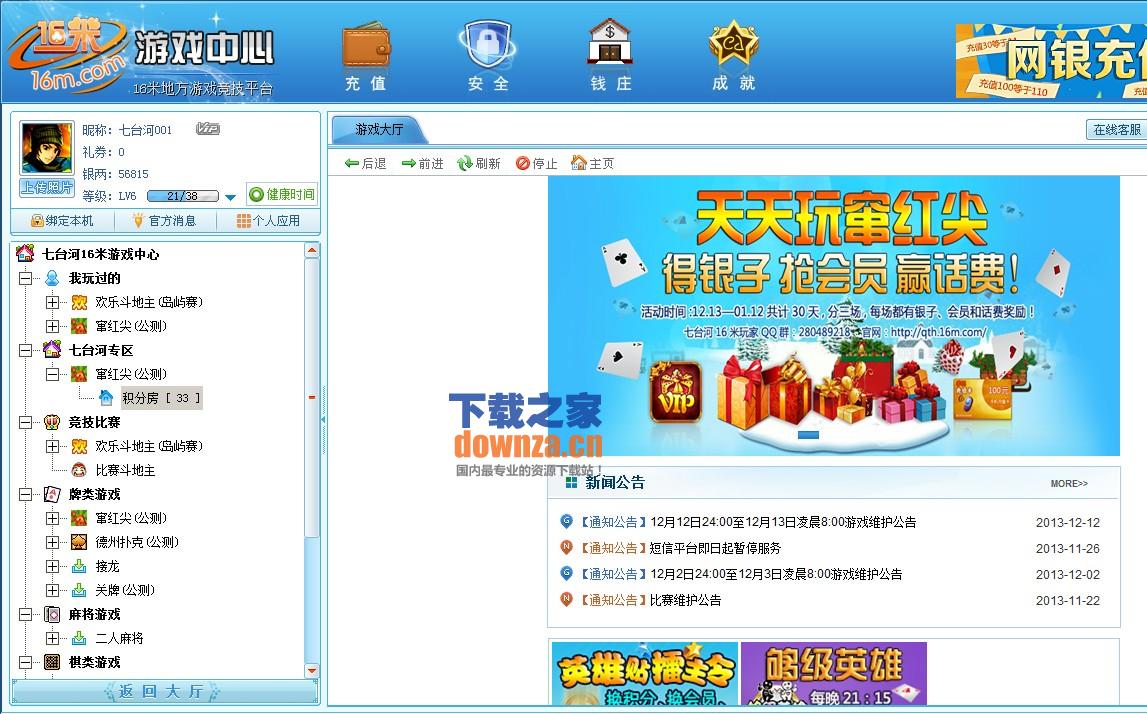Open level dropdown arrow beside 21/38

pyautogui.click(x=230, y=197)
